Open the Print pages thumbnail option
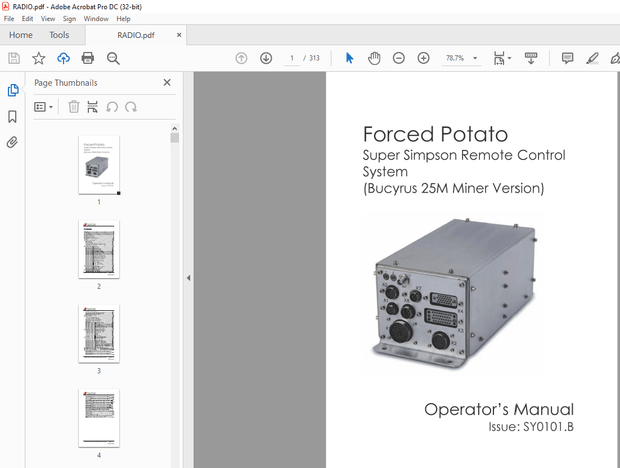Screen dimensions: 620x468 (93, 107)
